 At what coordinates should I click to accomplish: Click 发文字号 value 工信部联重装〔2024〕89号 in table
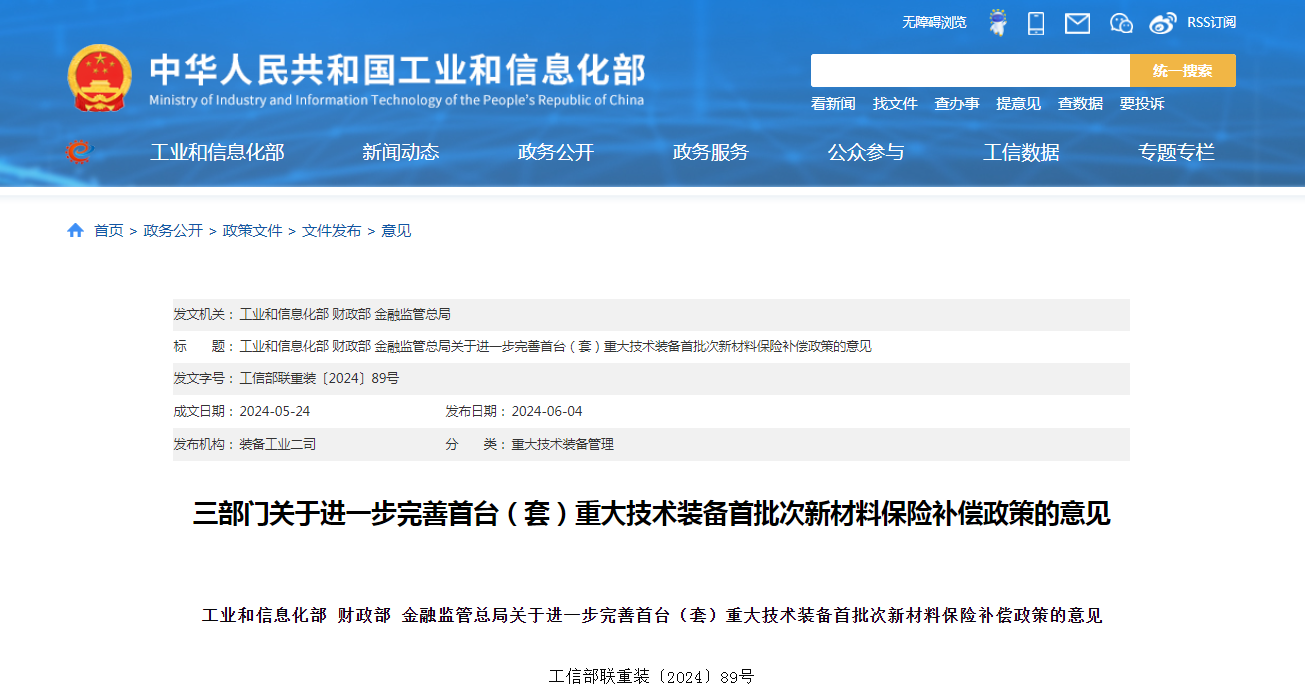click(x=319, y=379)
